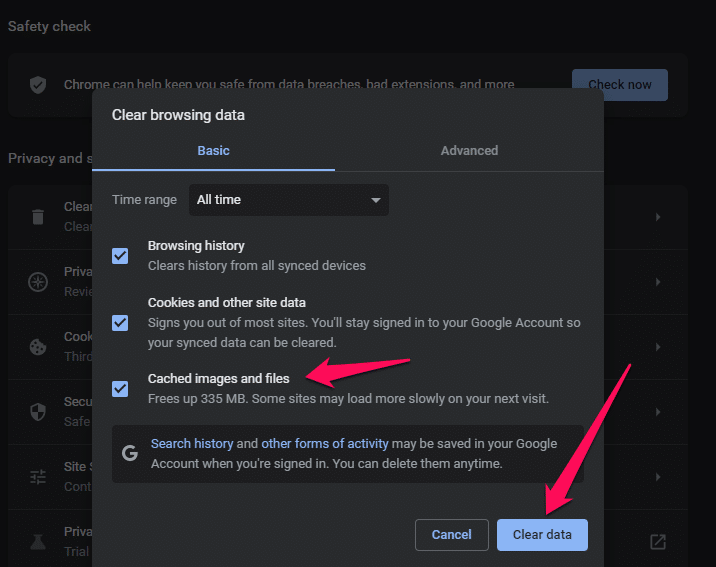Image resolution: width=716 pixels, height=567 pixels.
Task: Uncheck Cached images and files checkbox
Action: coord(120,389)
